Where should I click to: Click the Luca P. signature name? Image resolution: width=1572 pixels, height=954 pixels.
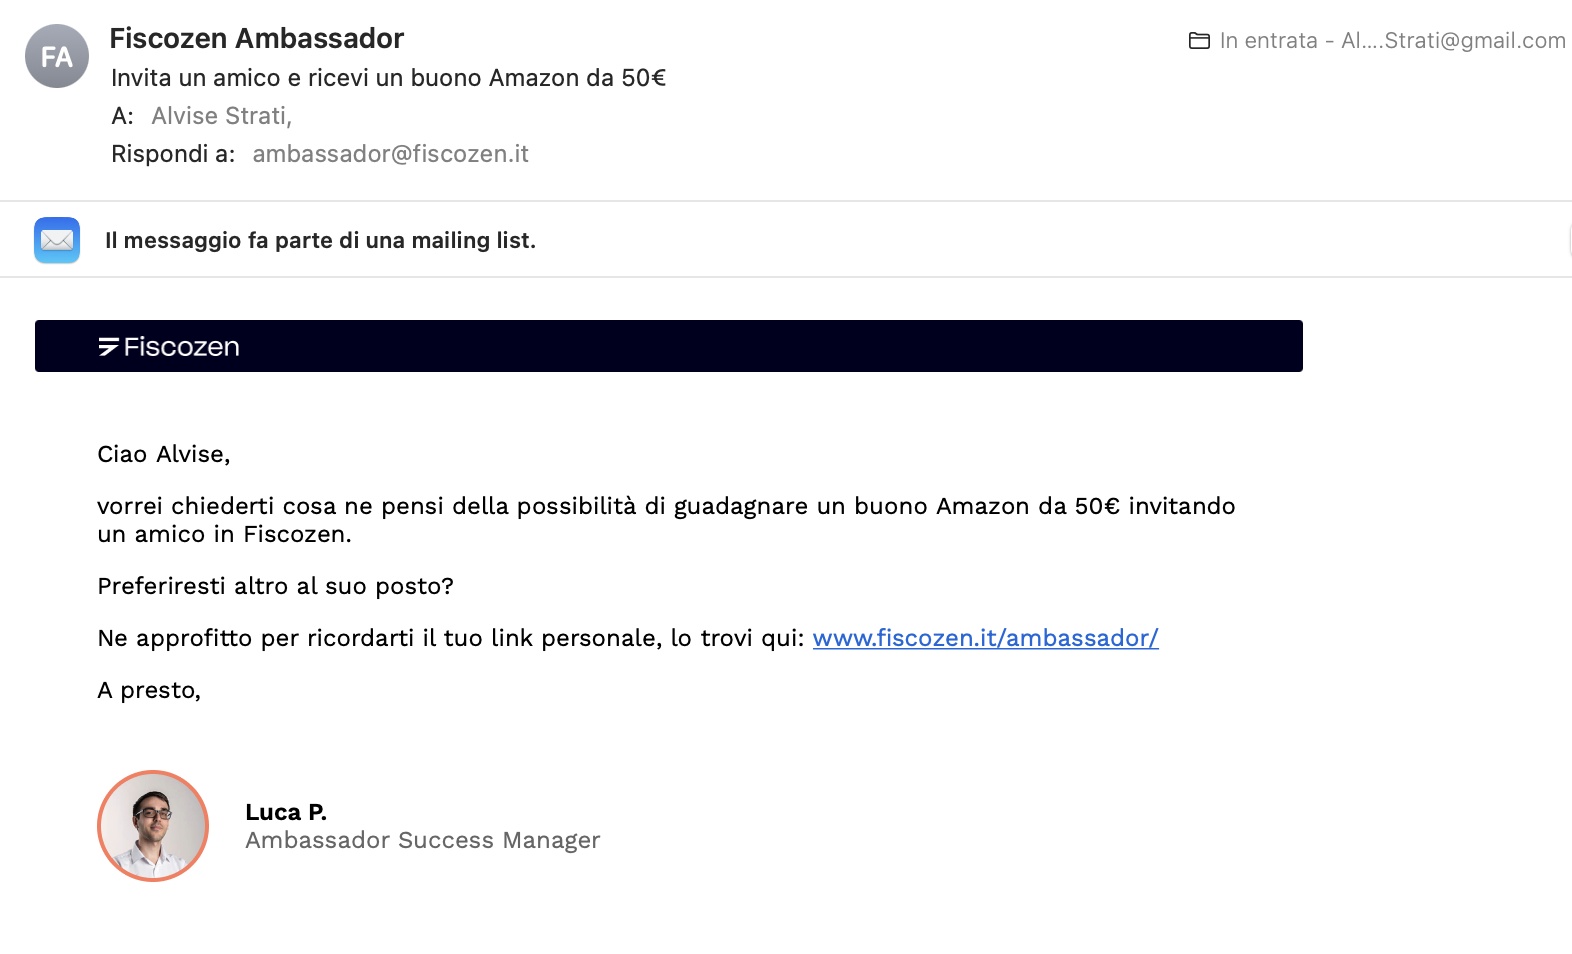pyautogui.click(x=286, y=812)
